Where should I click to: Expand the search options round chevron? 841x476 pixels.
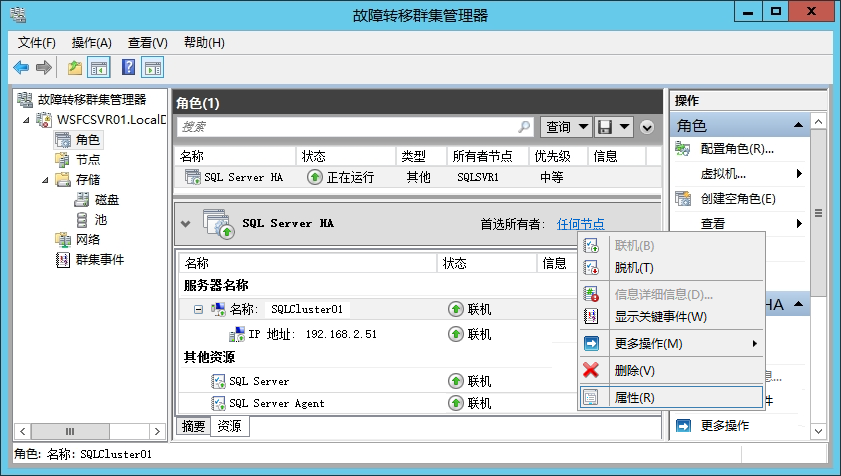647,127
